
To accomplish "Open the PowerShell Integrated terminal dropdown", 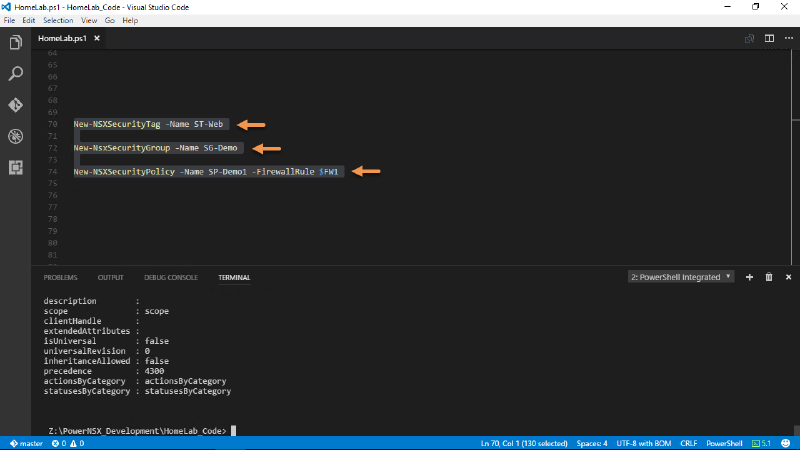I will click(681, 277).
